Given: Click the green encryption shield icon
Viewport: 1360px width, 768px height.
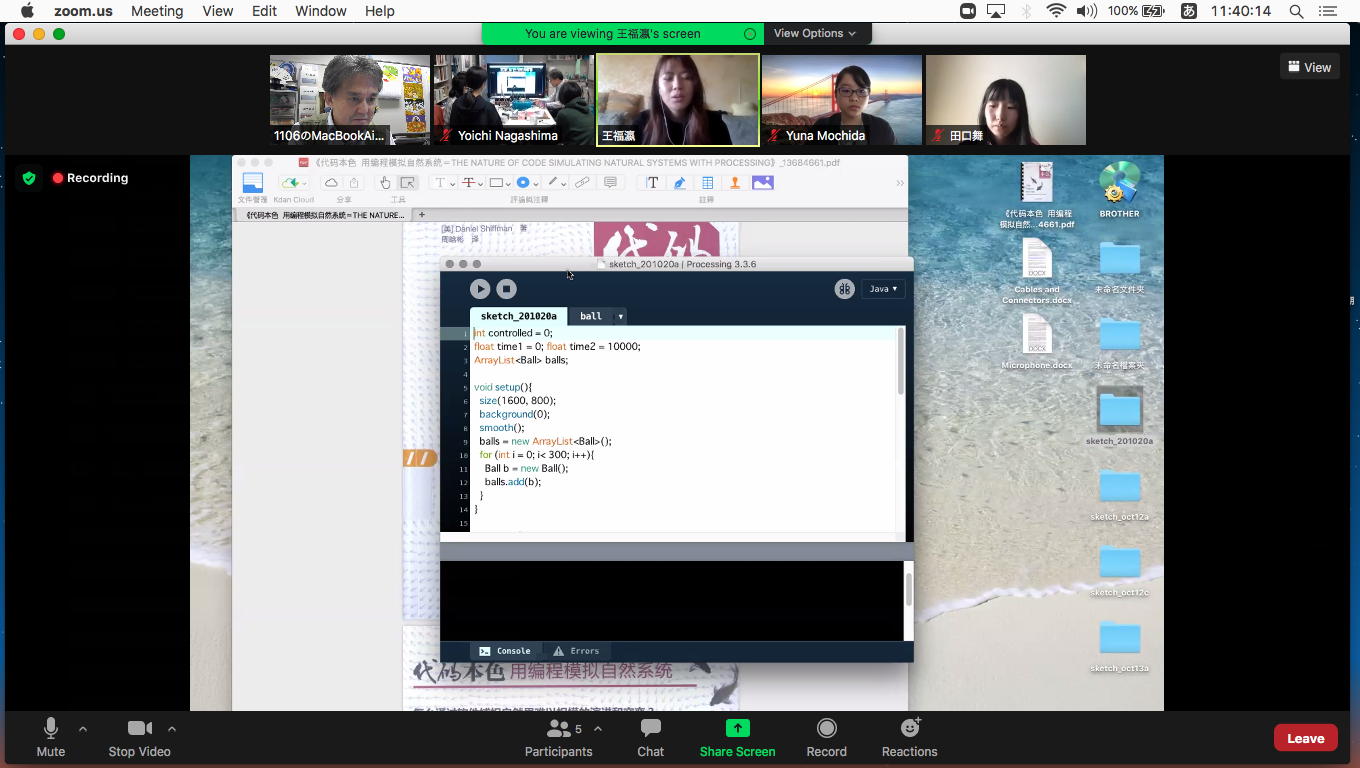Looking at the screenshot, I should 29,178.
